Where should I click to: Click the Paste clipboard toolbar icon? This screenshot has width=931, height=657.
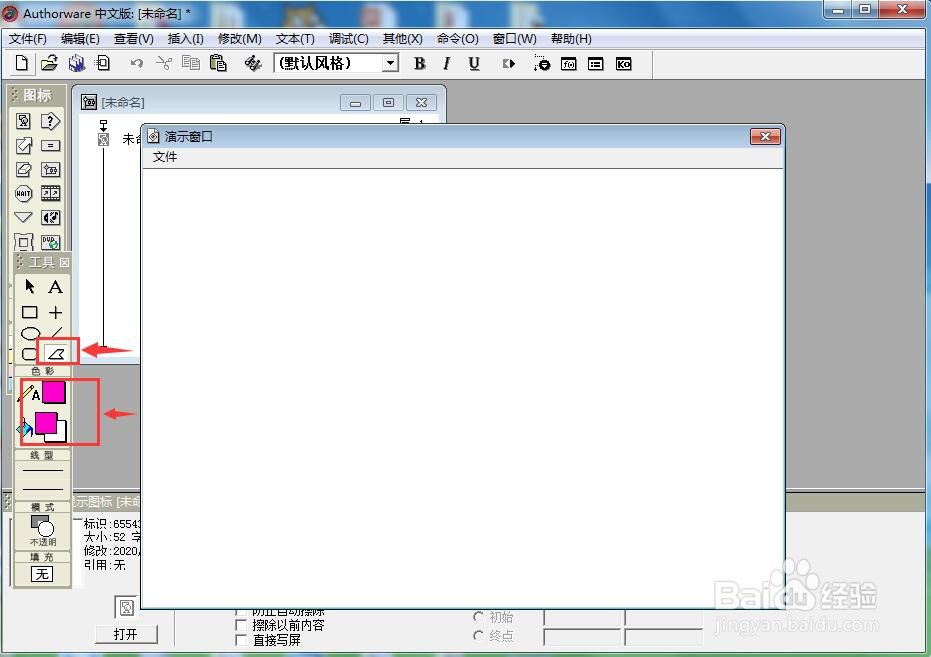218,63
